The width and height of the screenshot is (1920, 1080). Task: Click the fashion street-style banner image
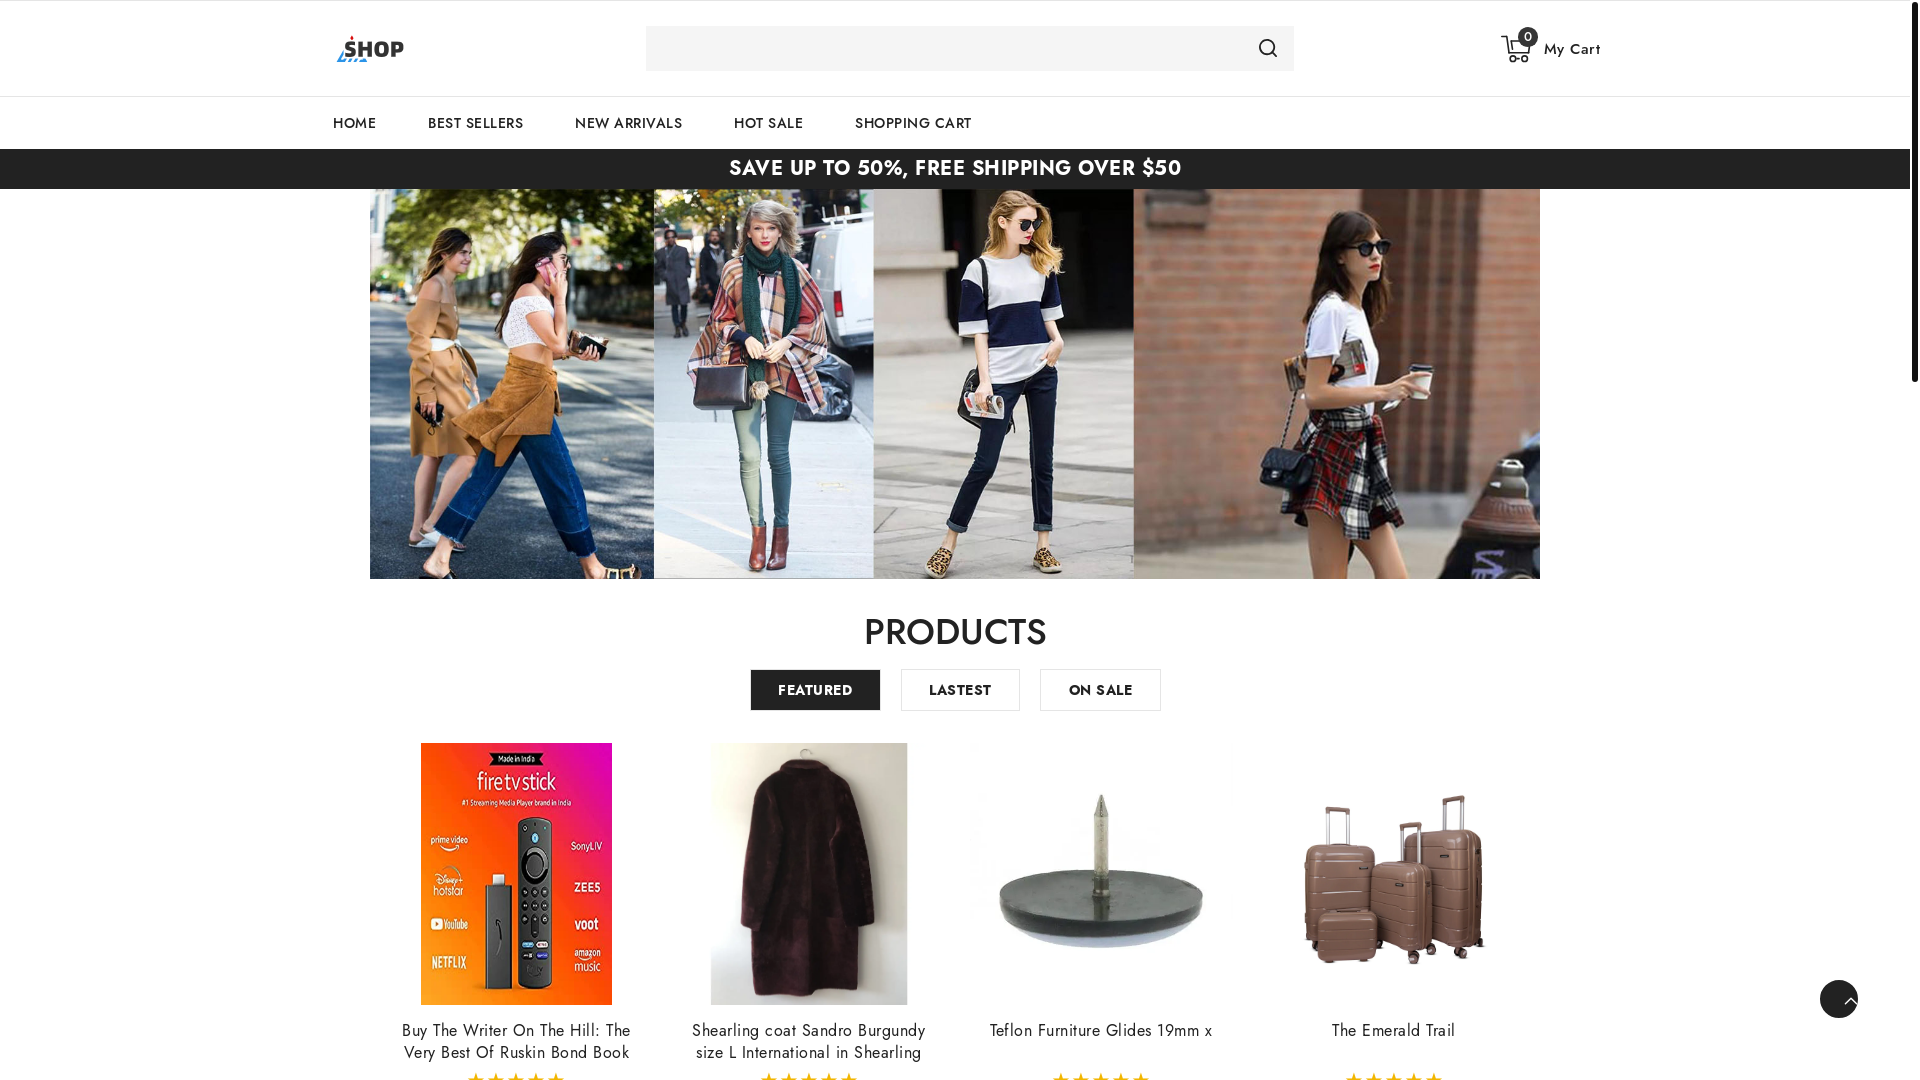pos(954,384)
